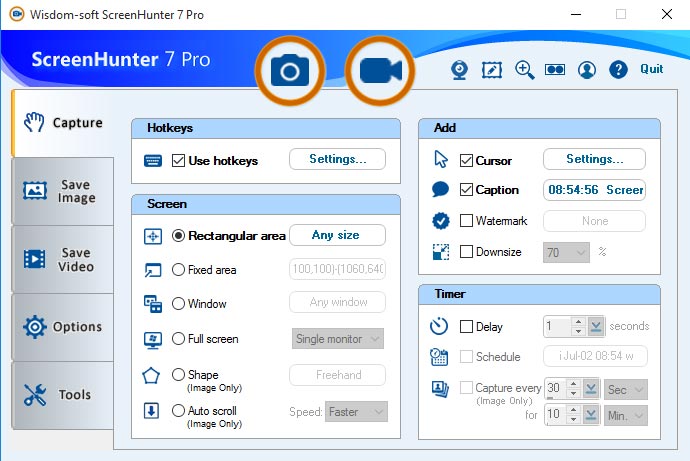Click the Schedule date time field
The image size is (690, 461).
click(595, 356)
